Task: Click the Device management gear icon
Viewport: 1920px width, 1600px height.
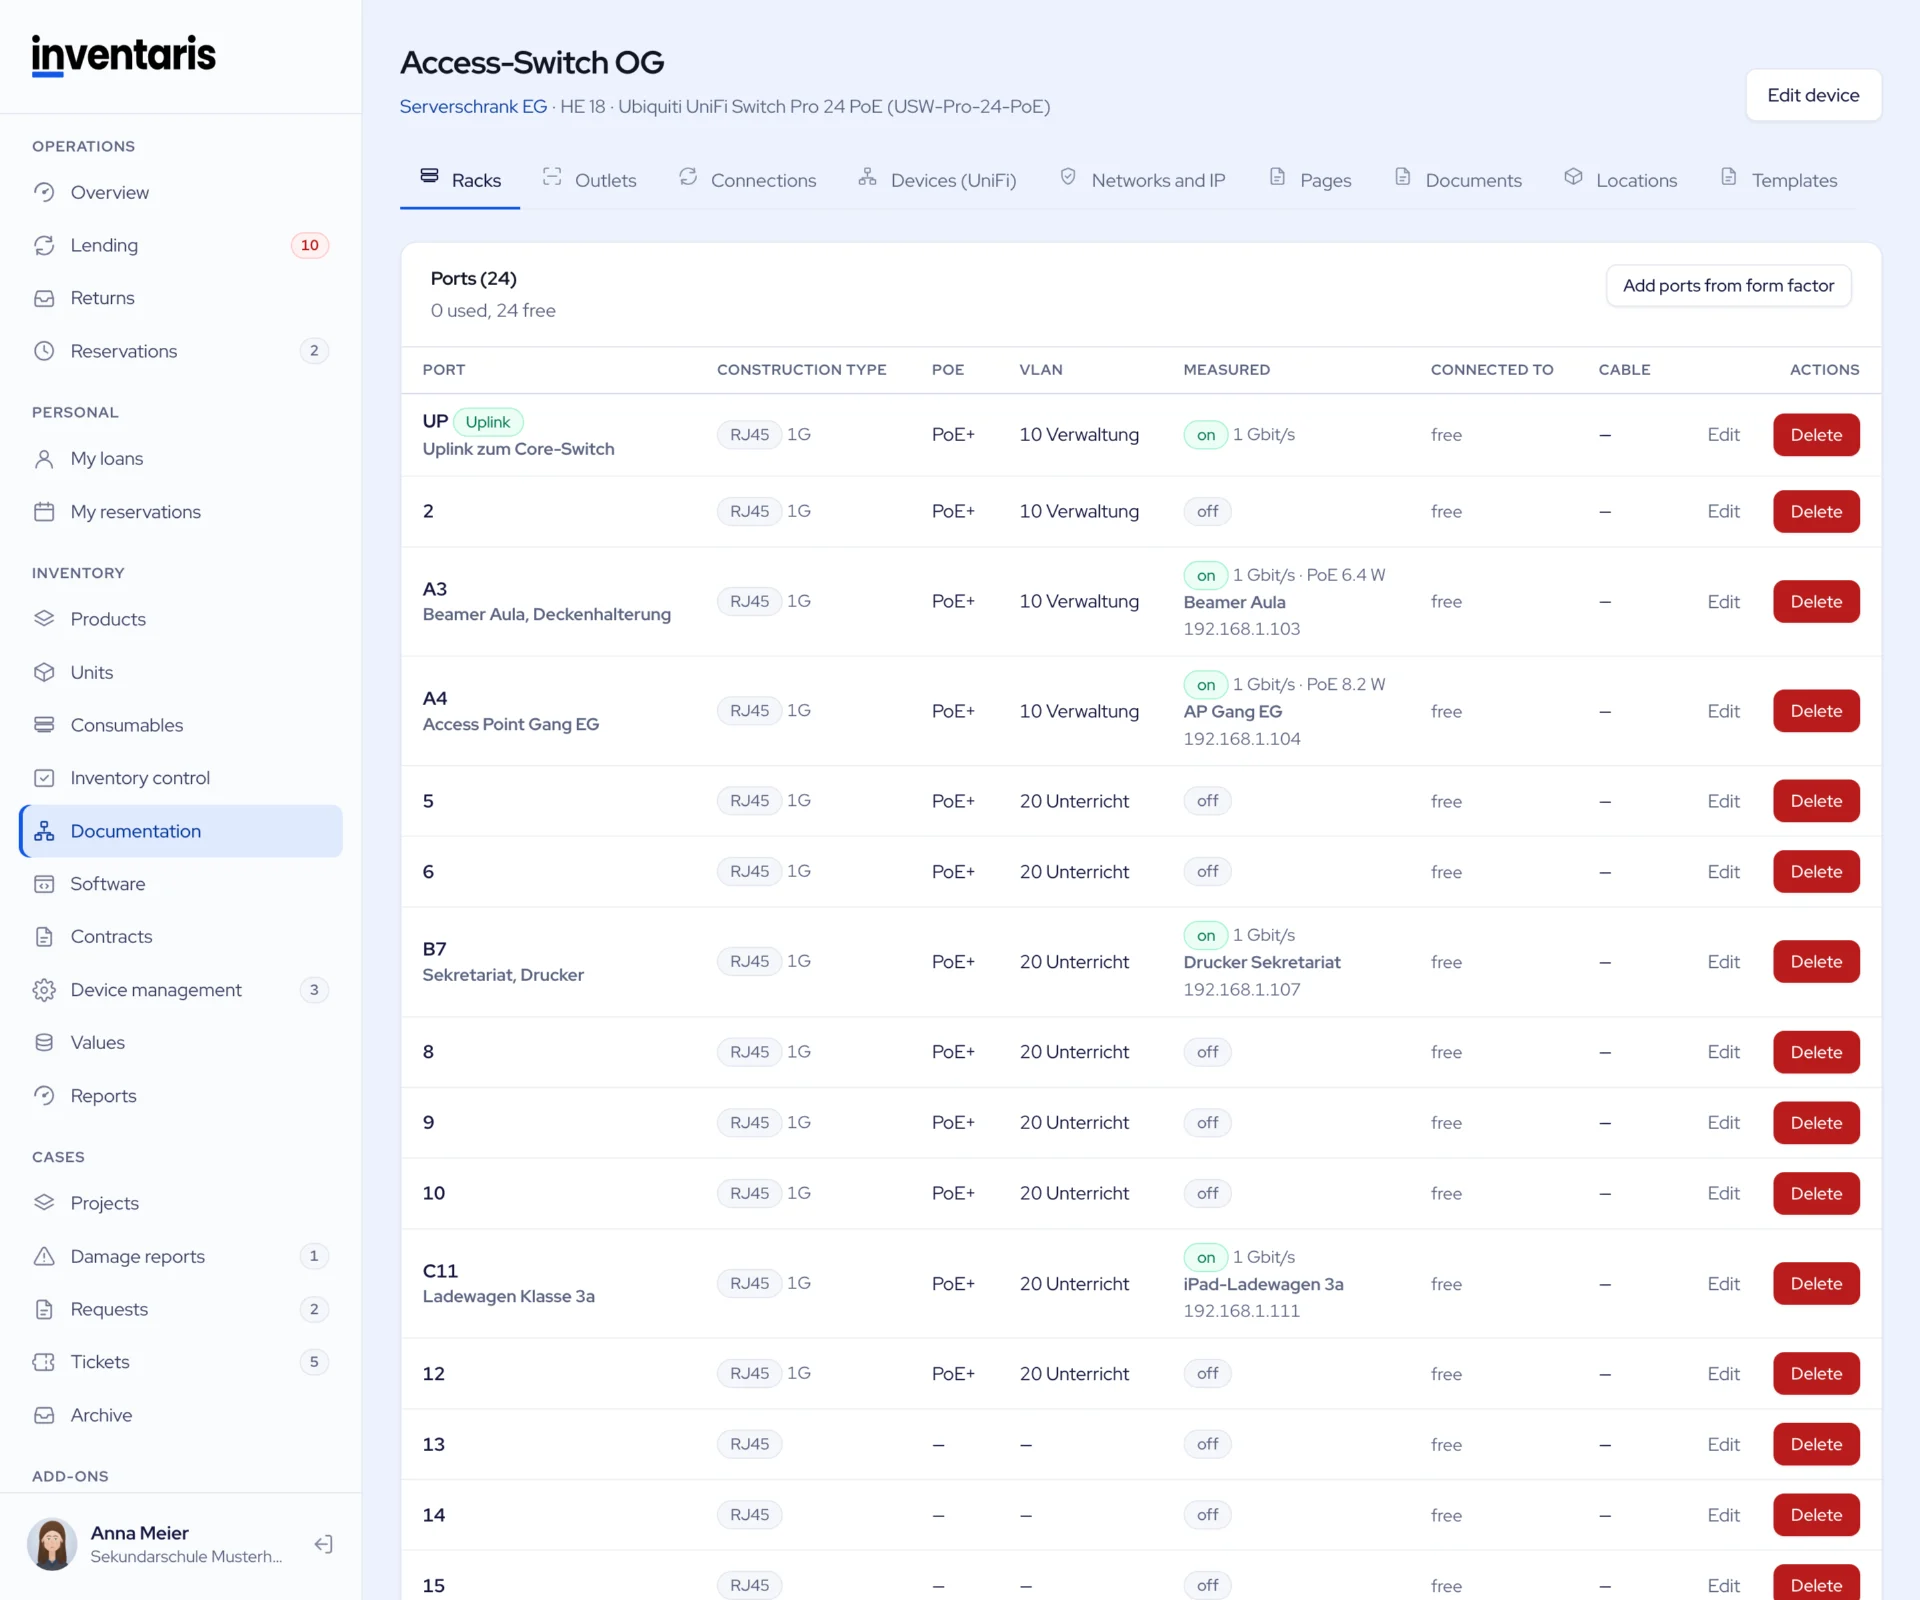Action: click(x=44, y=990)
